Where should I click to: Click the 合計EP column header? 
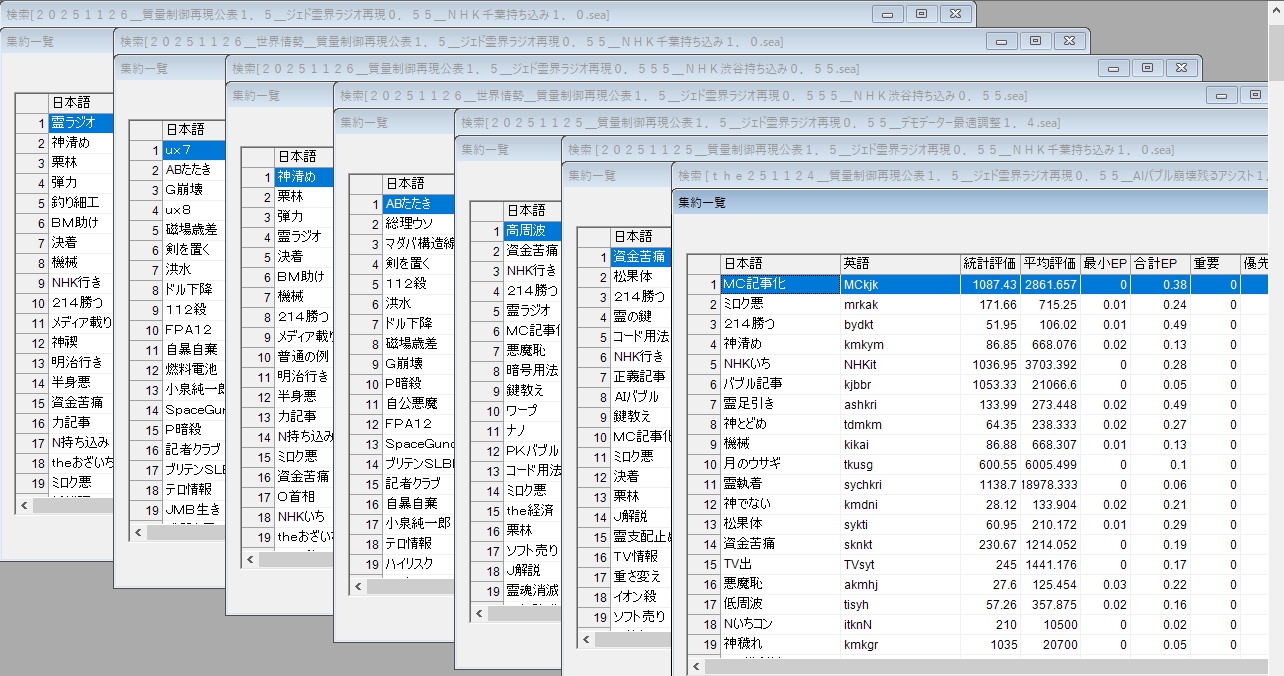point(1158,264)
